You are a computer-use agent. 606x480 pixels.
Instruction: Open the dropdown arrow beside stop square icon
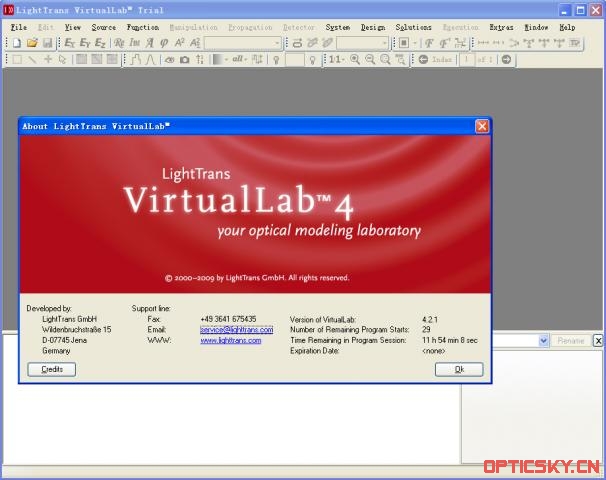click(x=415, y=43)
